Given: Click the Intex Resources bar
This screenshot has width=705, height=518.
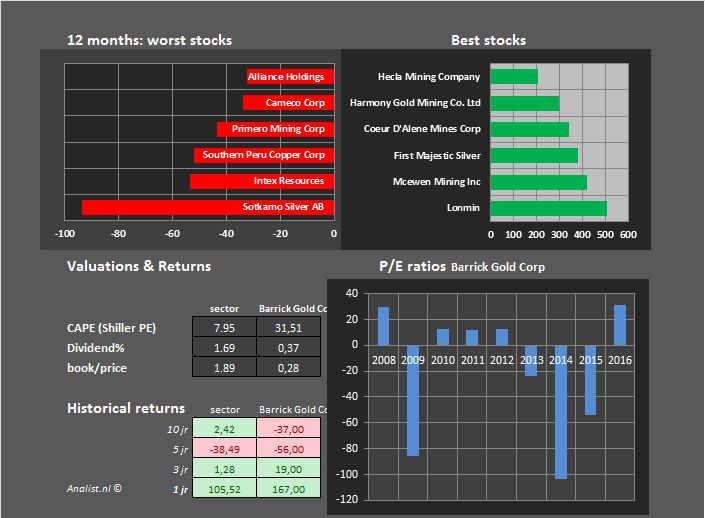Looking at the screenshot, I should tap(262, 181).
